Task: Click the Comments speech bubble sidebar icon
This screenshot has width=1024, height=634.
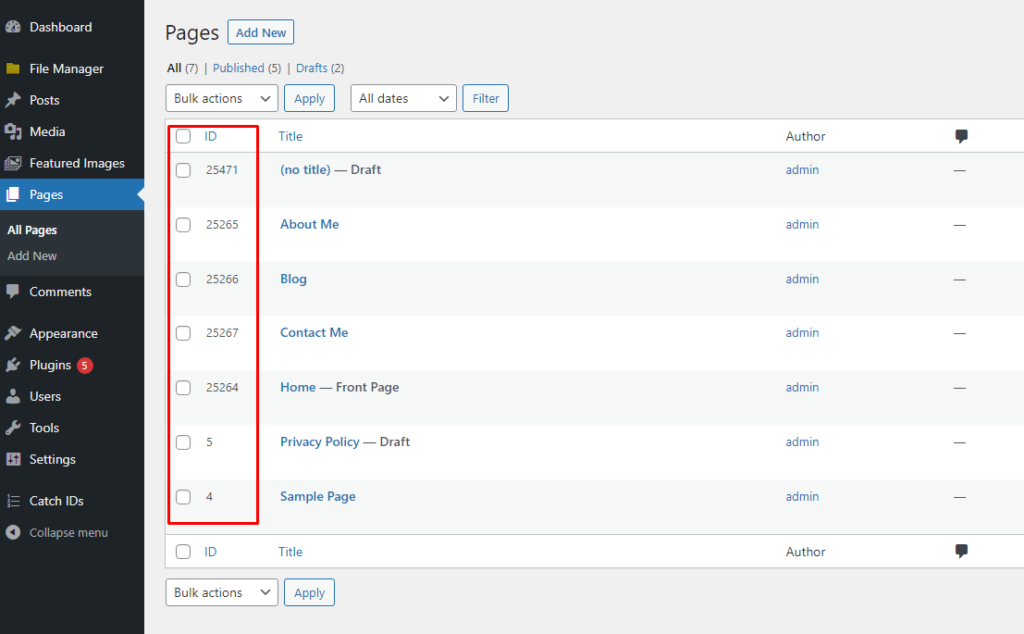Action: pyautogui.click(x=13, y=292)
